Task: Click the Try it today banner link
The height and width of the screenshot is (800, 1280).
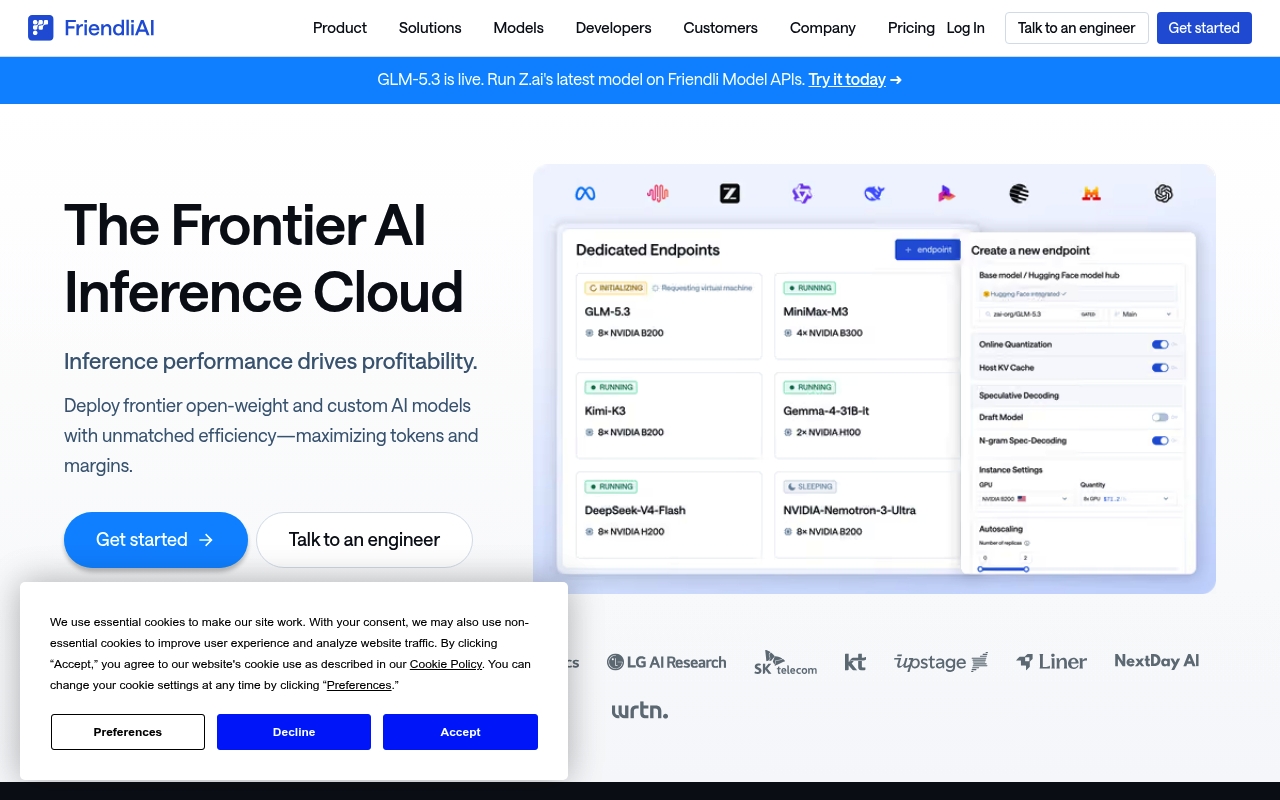Action: [x=847, y=80]
